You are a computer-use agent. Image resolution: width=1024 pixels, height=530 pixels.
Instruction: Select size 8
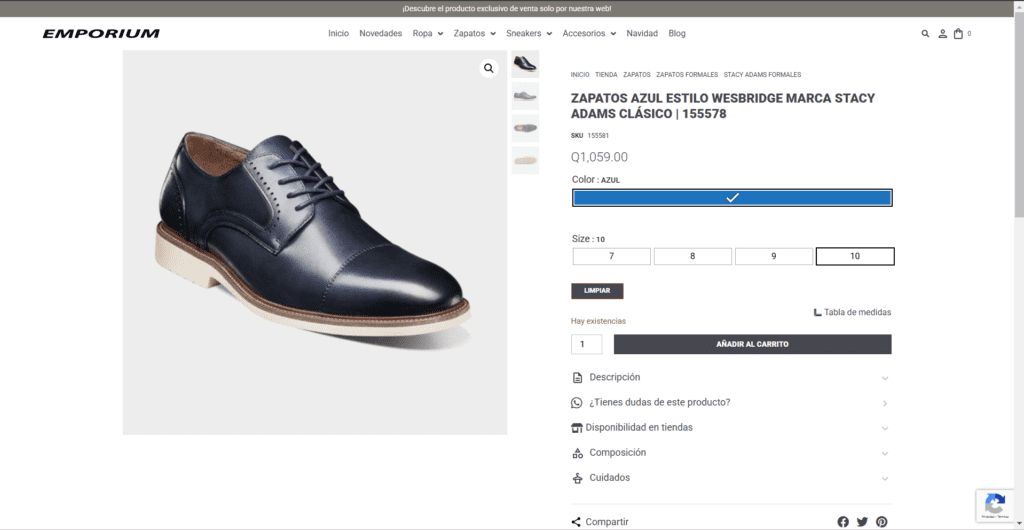[x=693, y=257]
